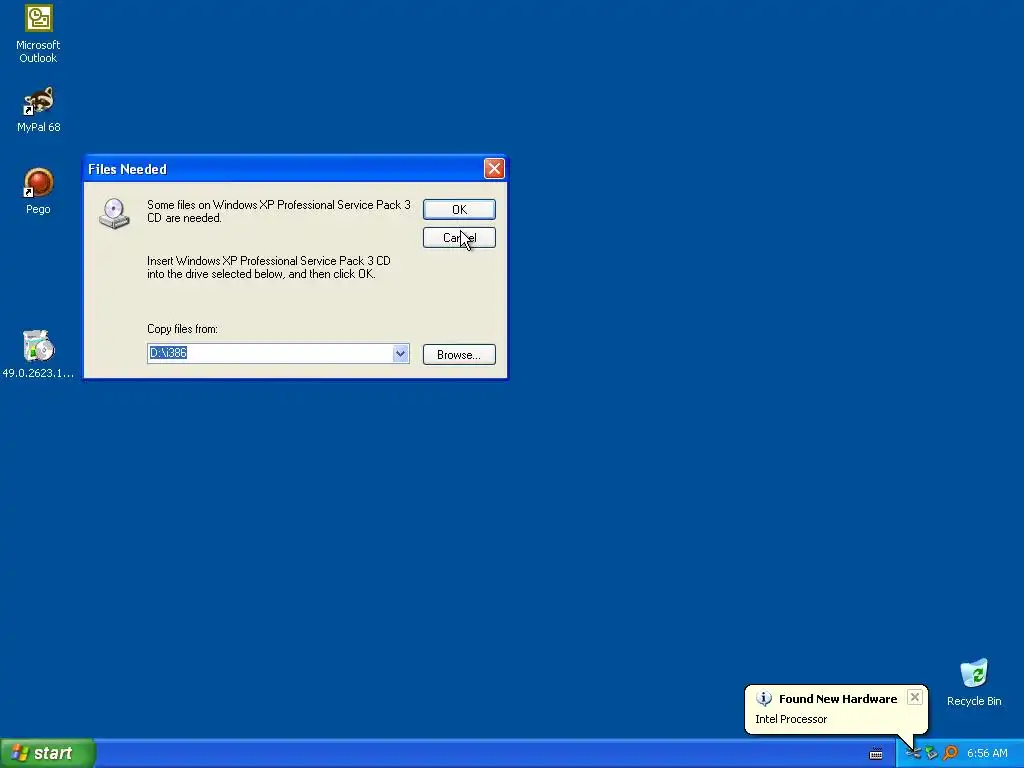This screenshot has width=1024, height=768.
Task: Click the CD drive icon in Files Needed dialog
Action: click(x=114, y=214)
